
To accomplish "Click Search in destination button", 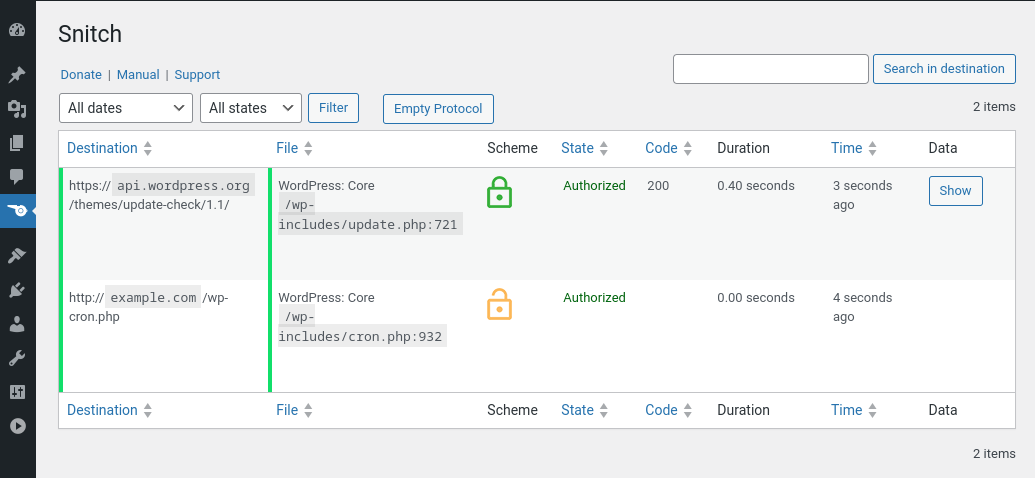I will tap(944, 69).
